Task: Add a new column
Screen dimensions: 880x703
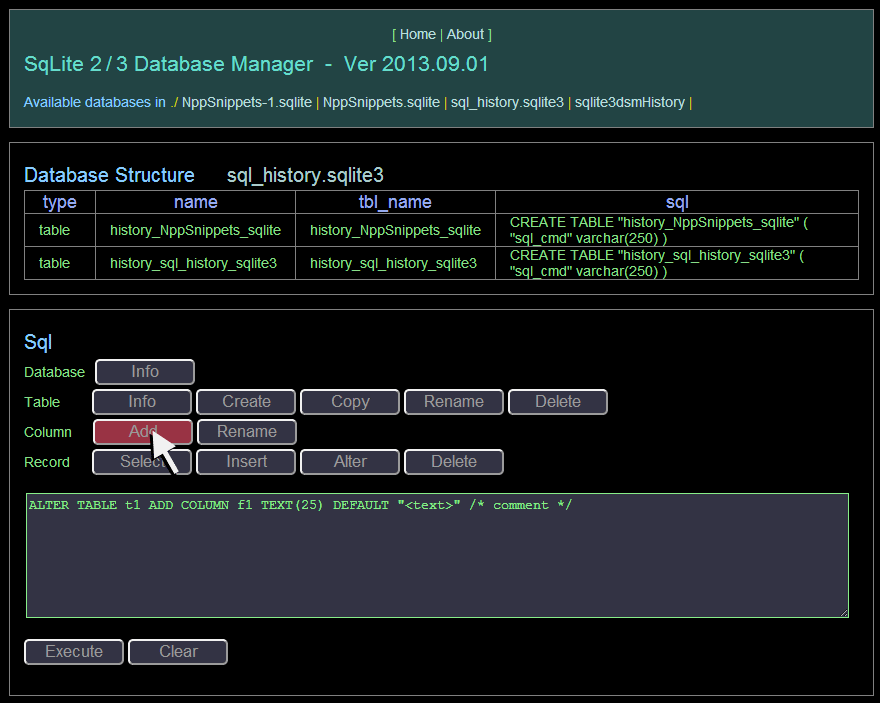Action: [141, 432]
